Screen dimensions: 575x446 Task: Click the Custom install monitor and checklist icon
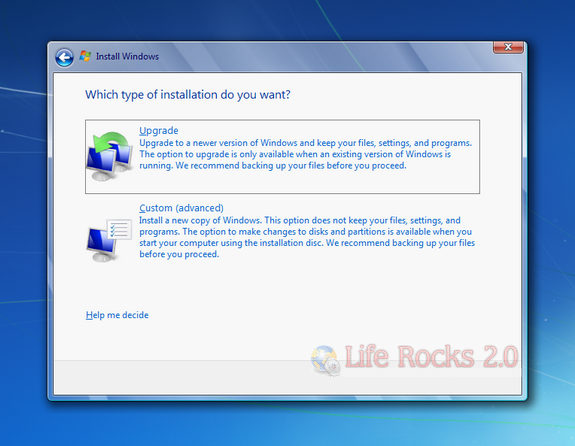point(109,240)
